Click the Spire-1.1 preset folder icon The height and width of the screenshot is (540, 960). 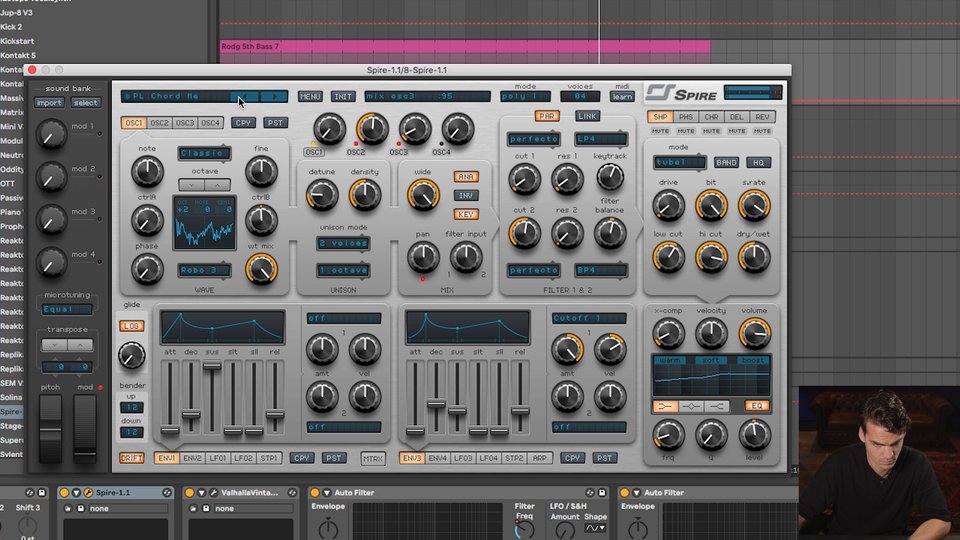[68, 508]
